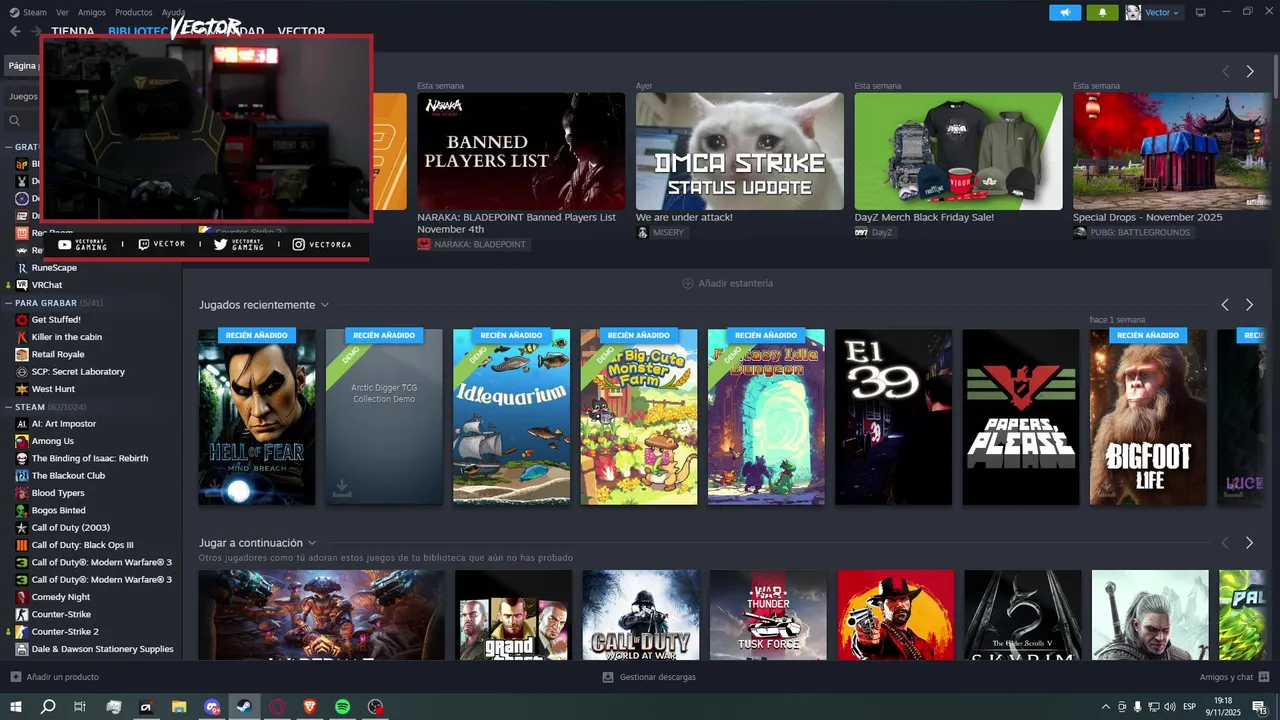
Task: Show hidden system tray icons chevron
Action: [x=1106, y=707]
